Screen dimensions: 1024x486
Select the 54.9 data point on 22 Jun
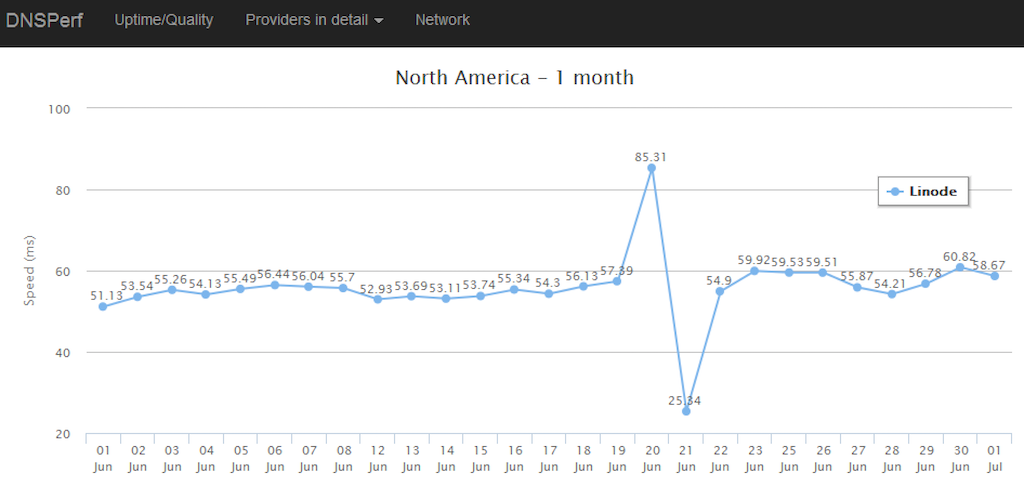(x=720, y=291)
